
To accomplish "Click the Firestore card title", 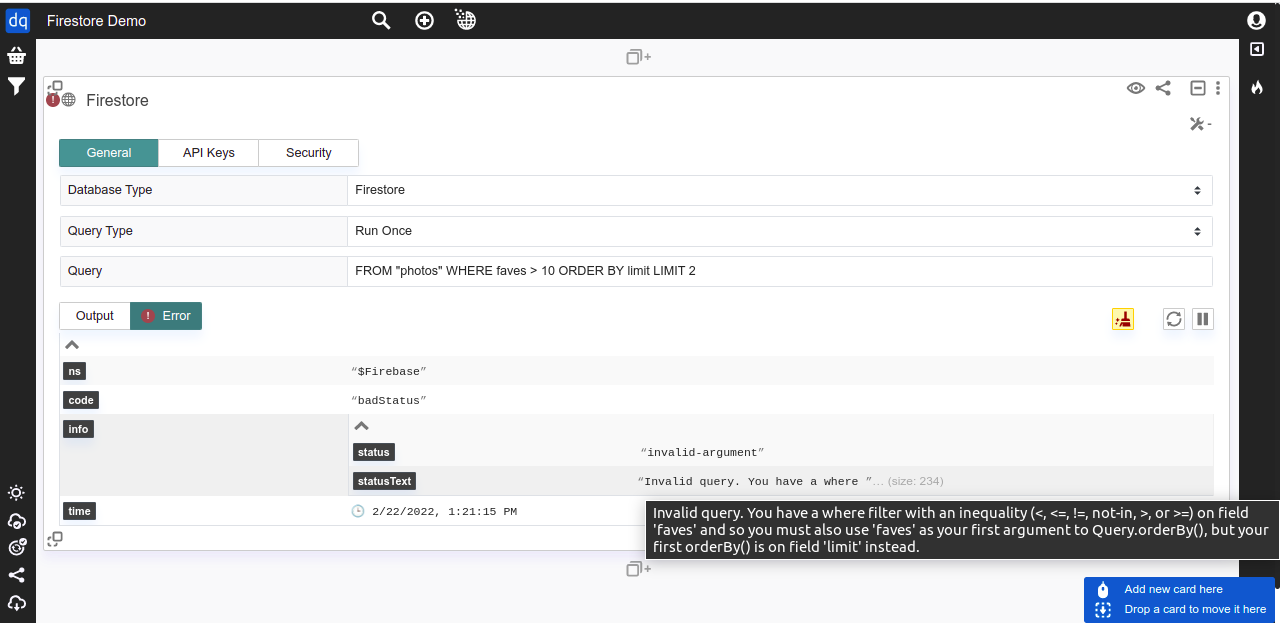I will pyautogui.click(x=117, y=100).
